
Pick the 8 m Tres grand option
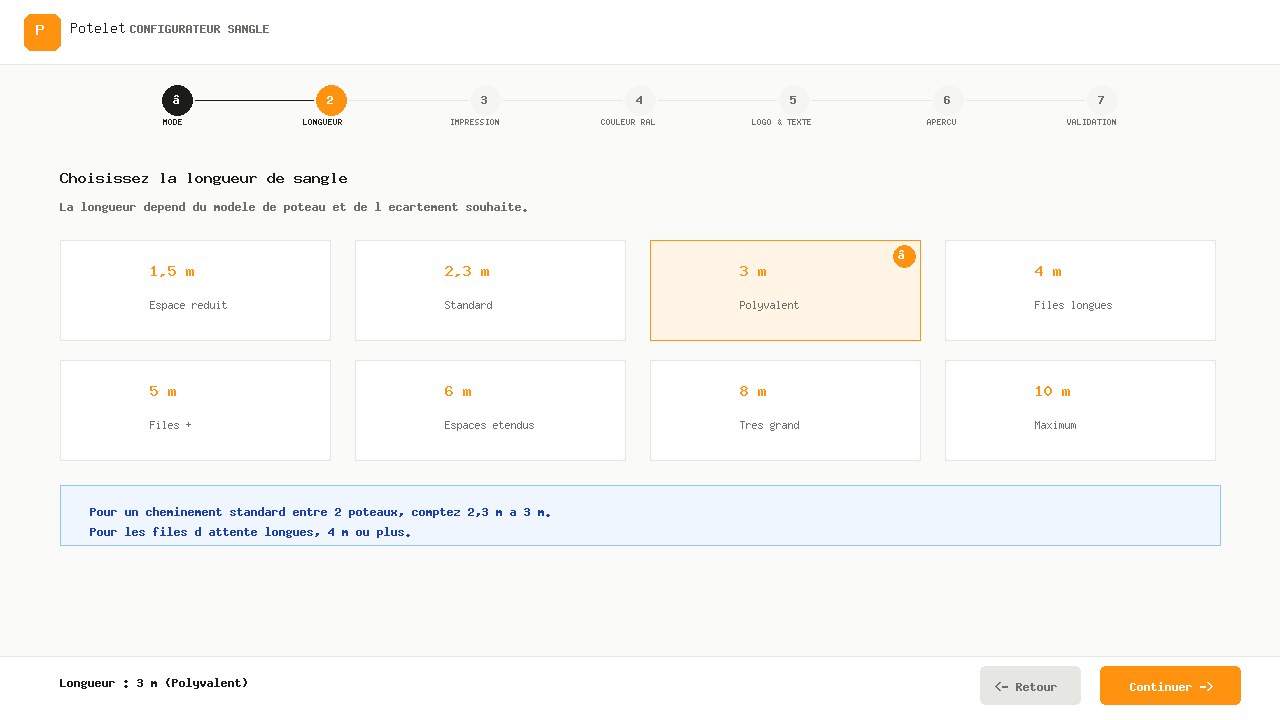point(785,410)
